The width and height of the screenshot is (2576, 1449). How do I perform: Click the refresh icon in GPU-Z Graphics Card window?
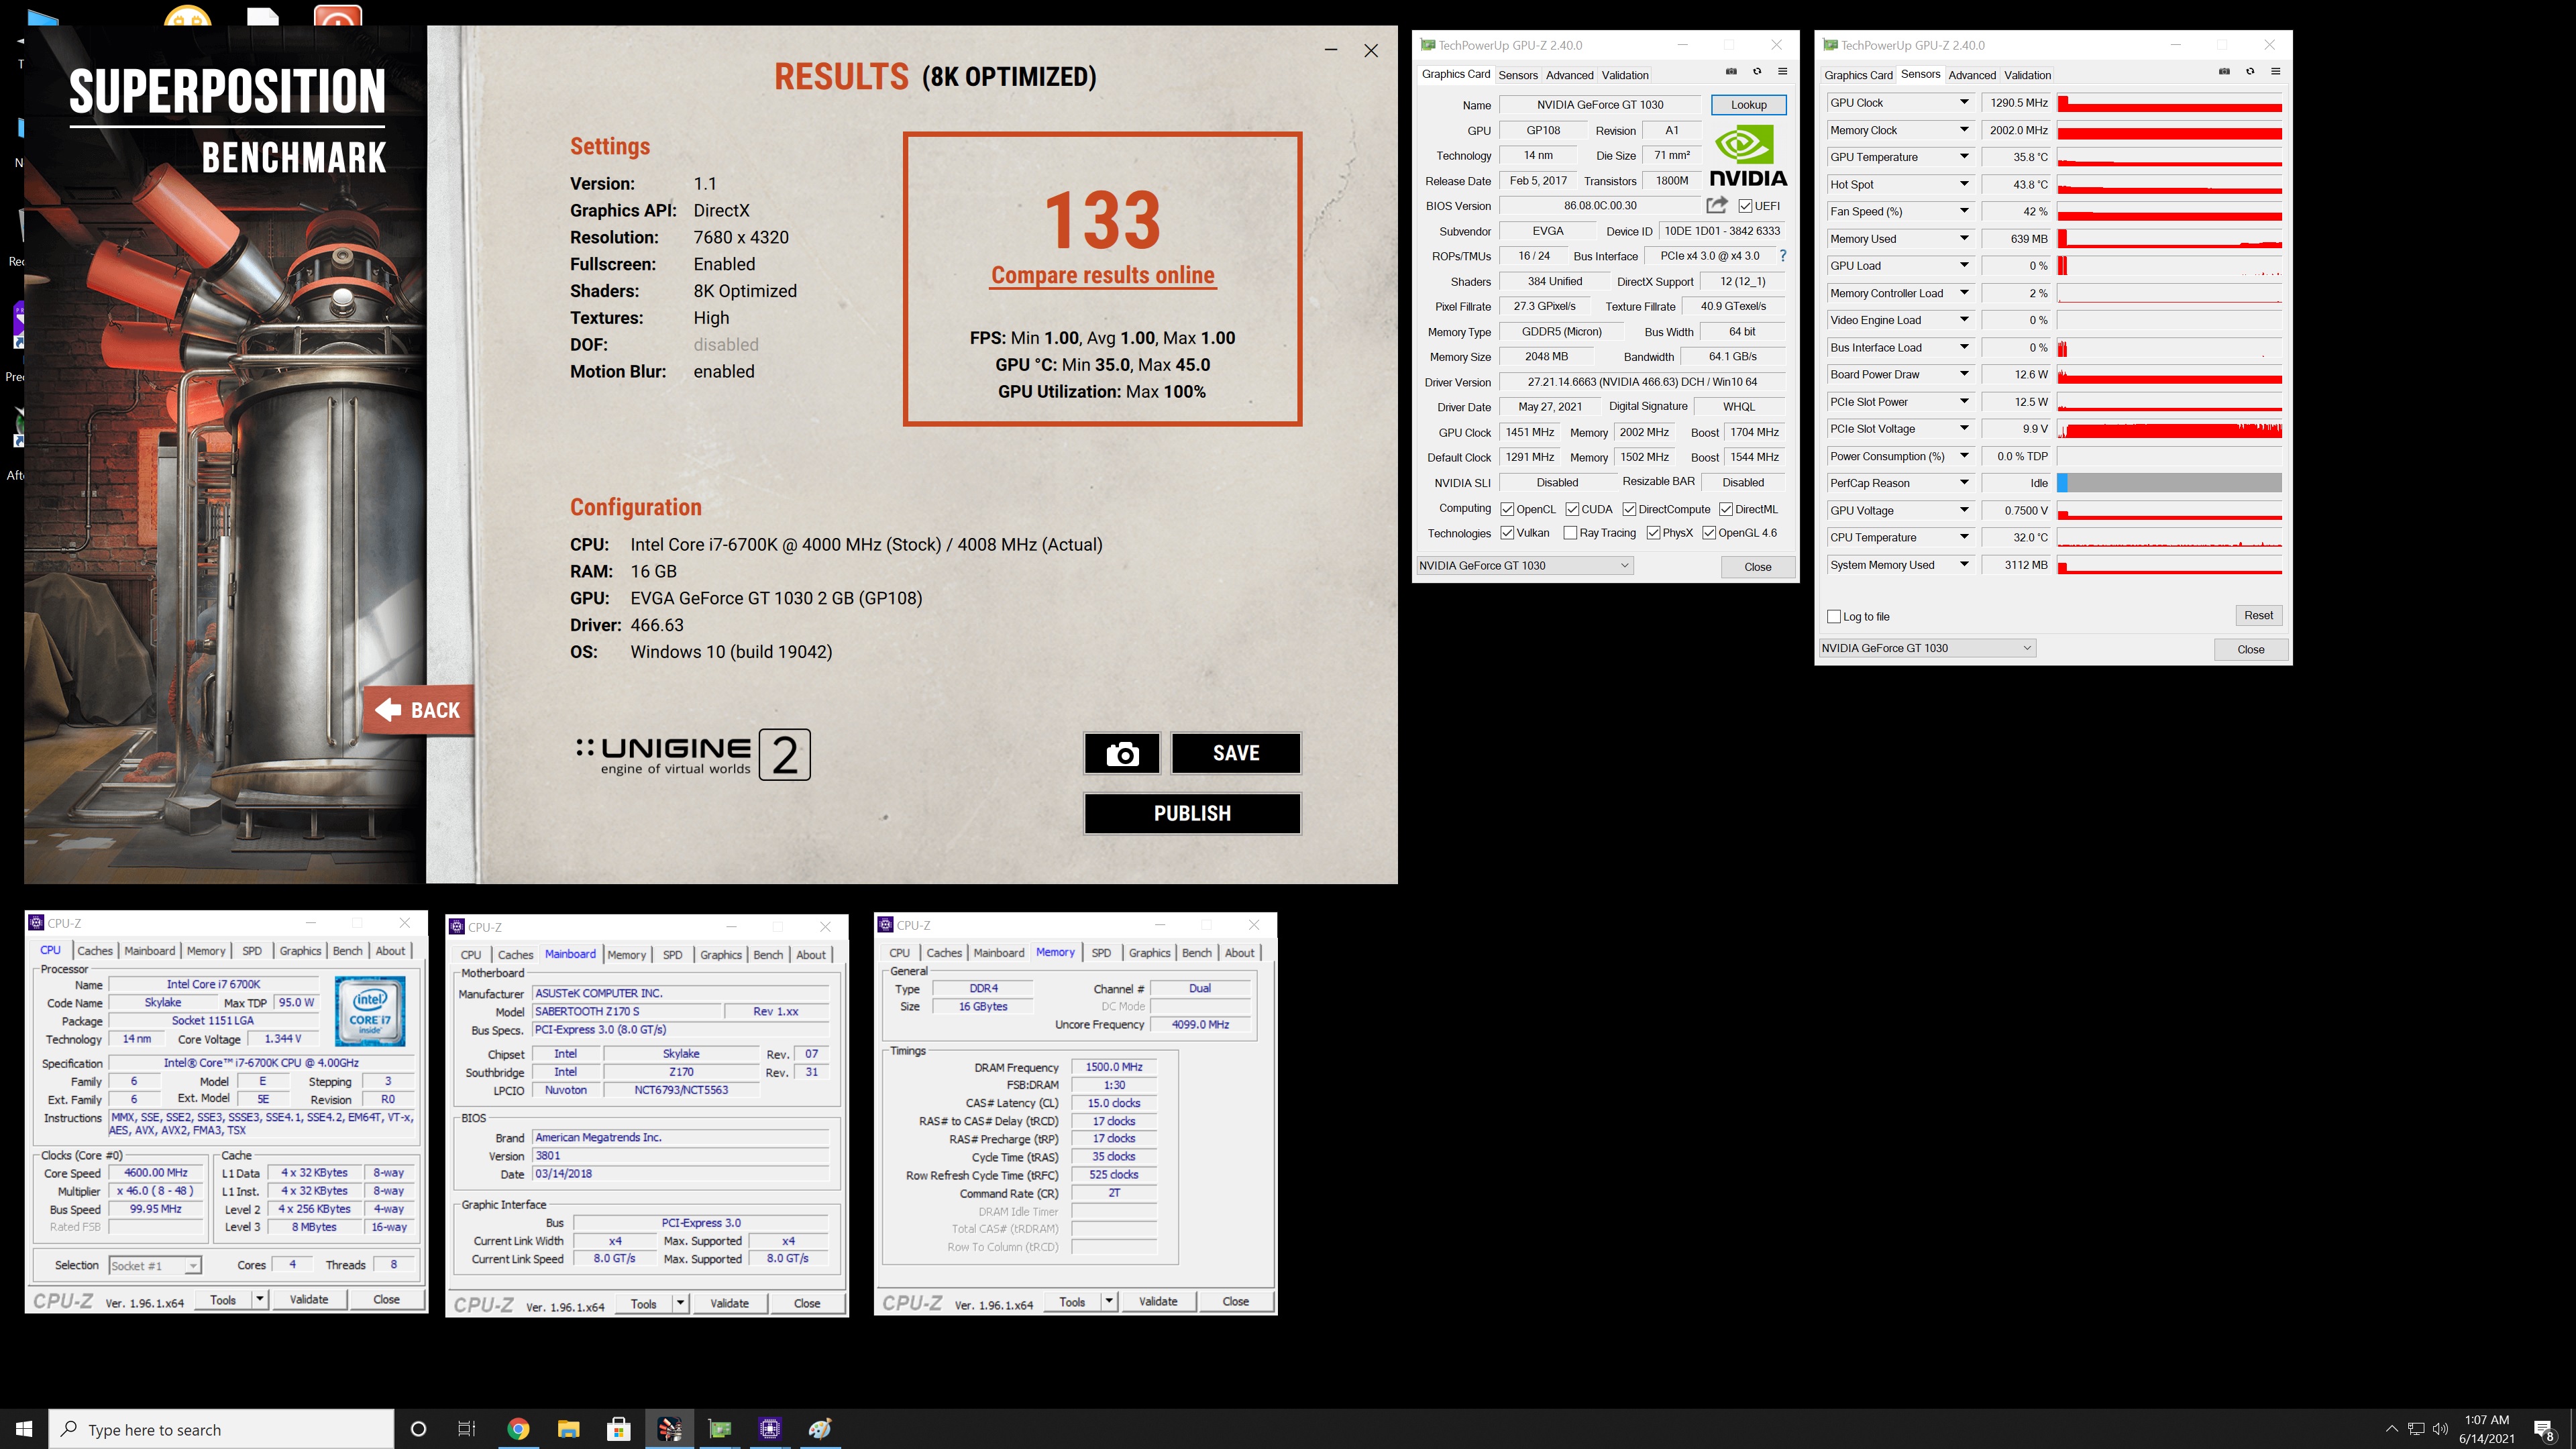[x=1757, y=72]
